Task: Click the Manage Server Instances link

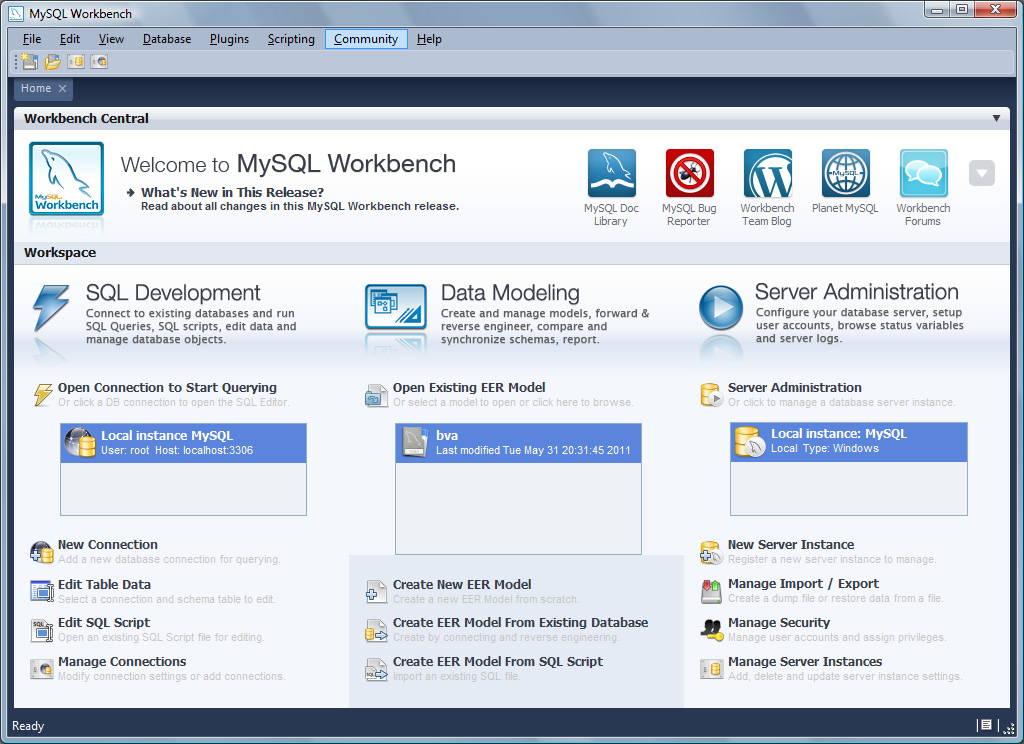Action: point(805,662)
